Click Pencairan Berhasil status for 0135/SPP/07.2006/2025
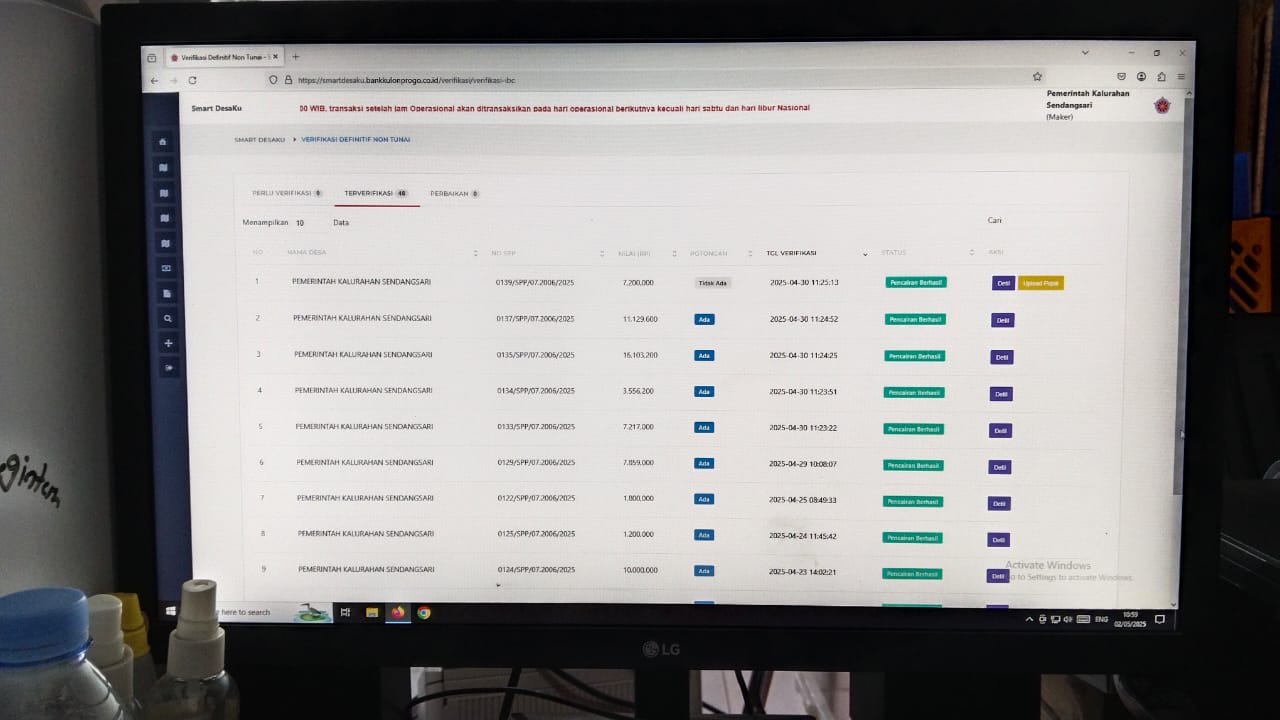The image size is (1280, 720). (915, 356)
